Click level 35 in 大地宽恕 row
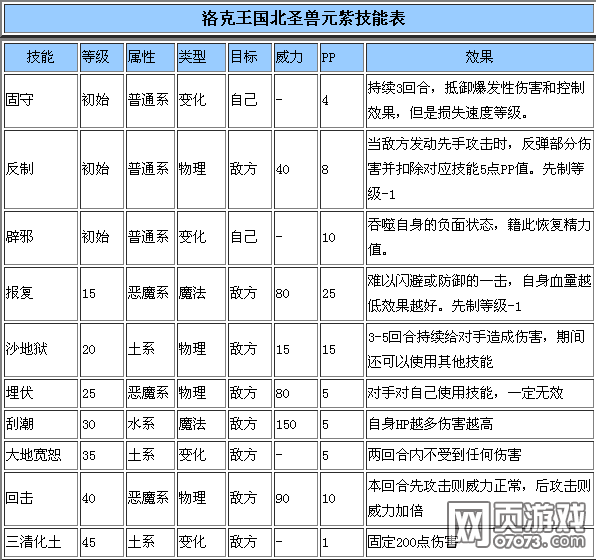 pyautogui.click(x=89, y=456)
